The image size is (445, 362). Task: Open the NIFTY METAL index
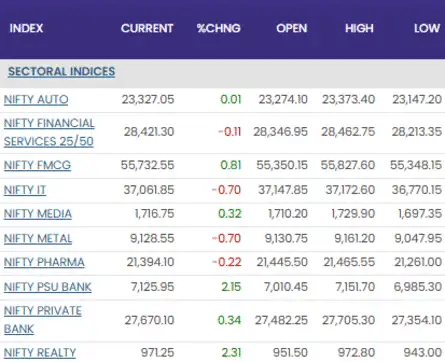coord(38,239)
